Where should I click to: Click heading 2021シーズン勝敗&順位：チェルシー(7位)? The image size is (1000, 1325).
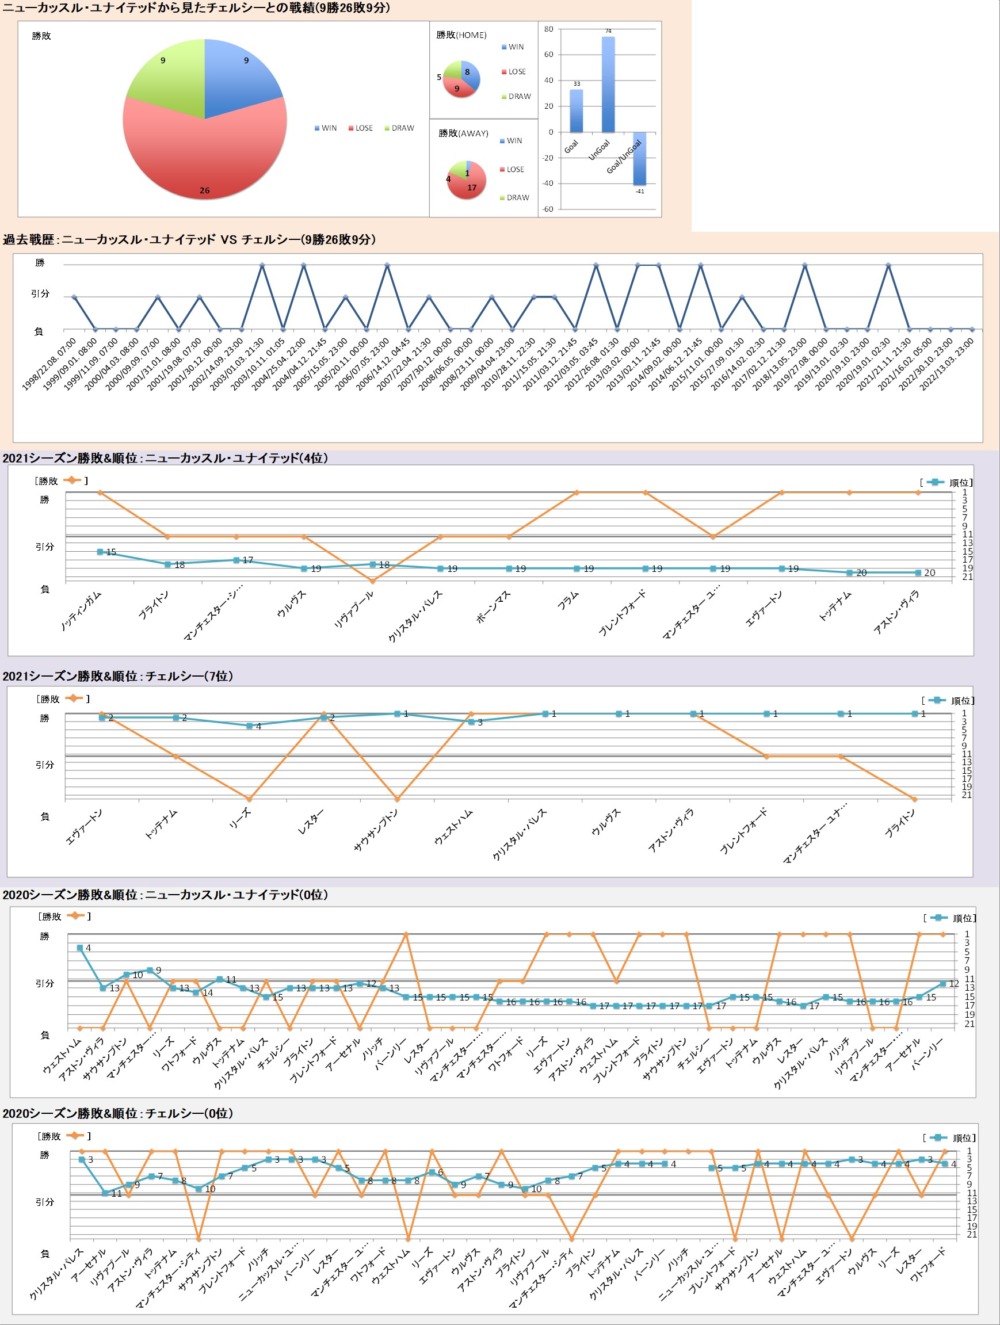pos(118,677)
